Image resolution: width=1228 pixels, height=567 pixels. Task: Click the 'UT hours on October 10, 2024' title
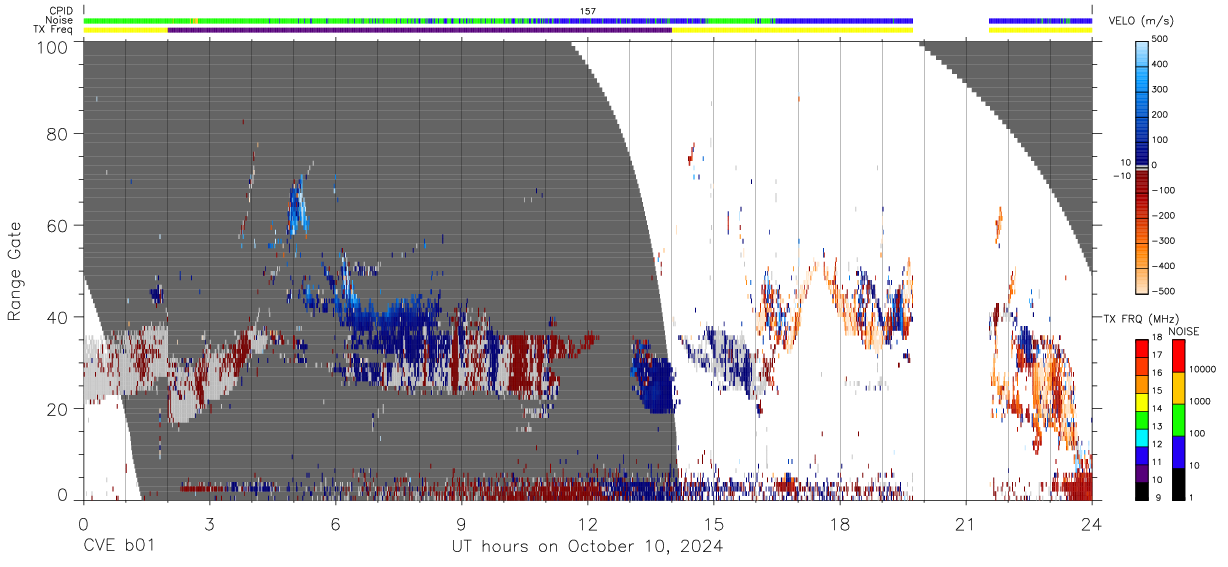(588, 547)
